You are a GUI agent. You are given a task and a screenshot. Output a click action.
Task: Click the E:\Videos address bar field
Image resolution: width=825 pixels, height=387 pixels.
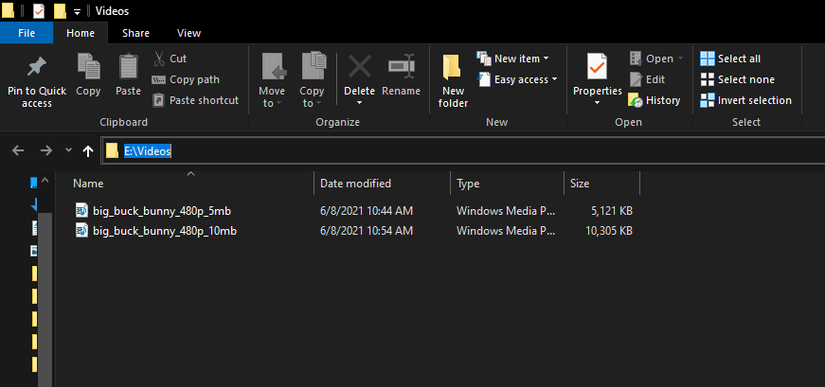click(463, 151)
